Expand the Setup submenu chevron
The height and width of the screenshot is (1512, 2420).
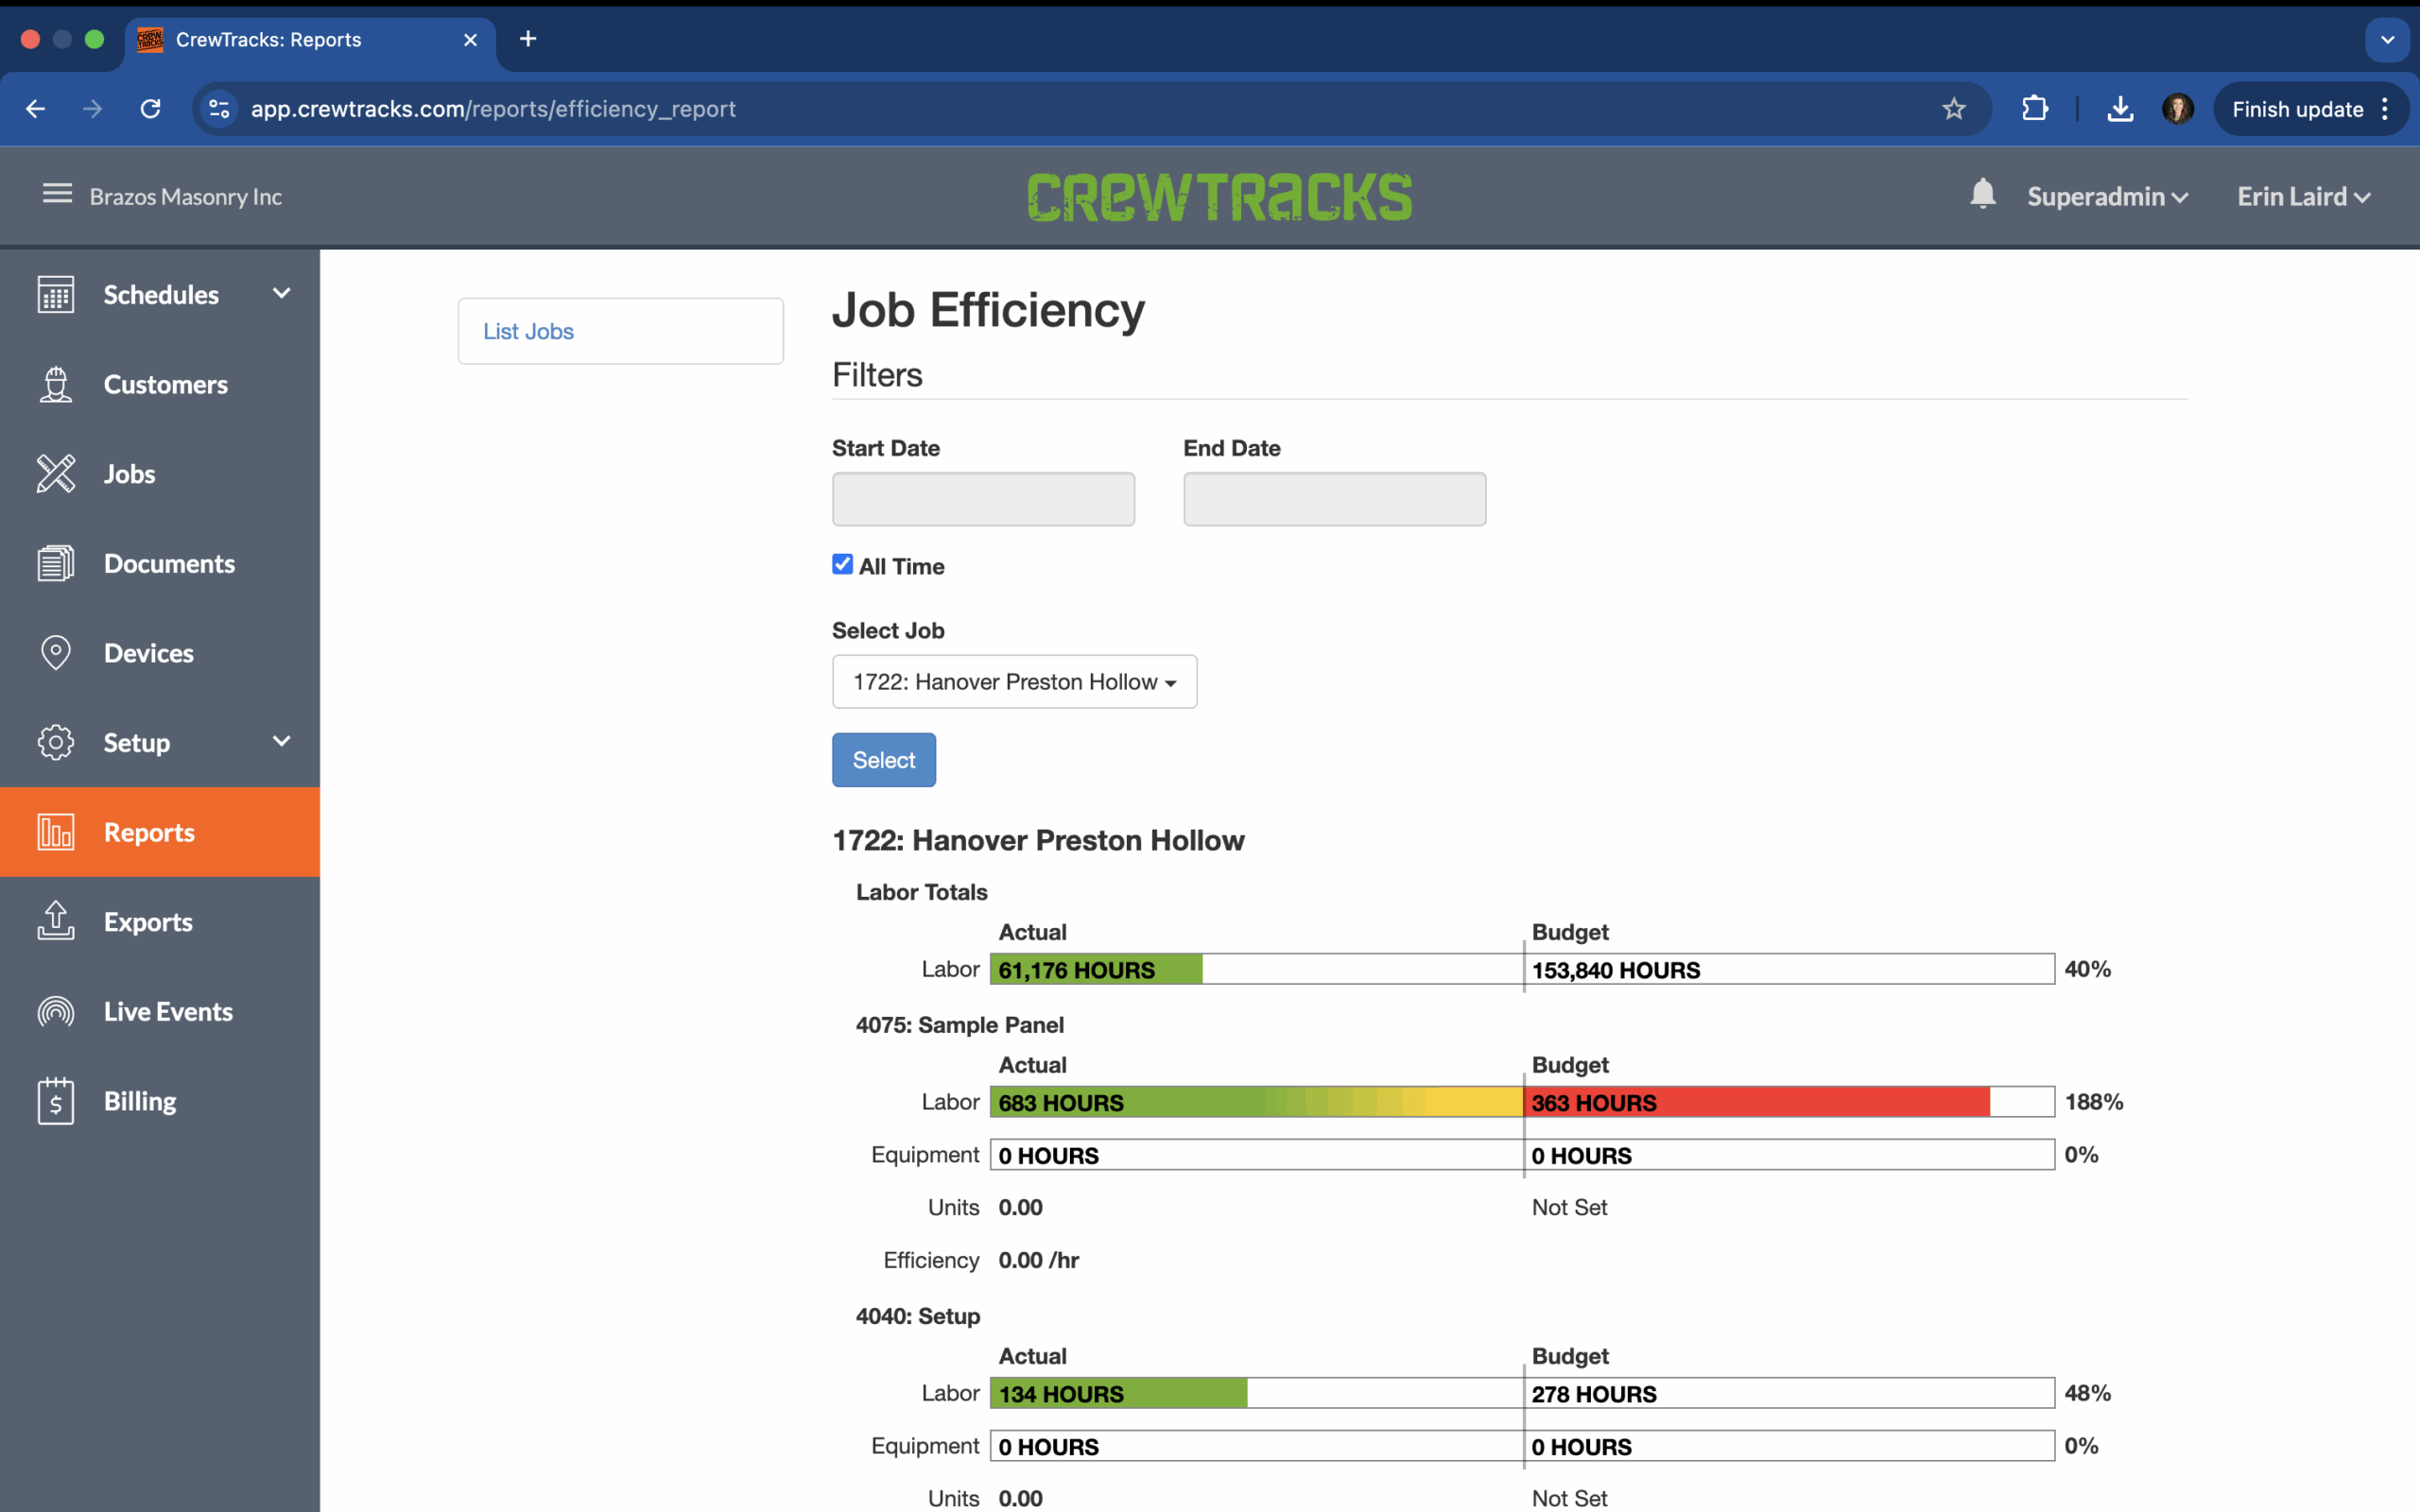point(282,741)
